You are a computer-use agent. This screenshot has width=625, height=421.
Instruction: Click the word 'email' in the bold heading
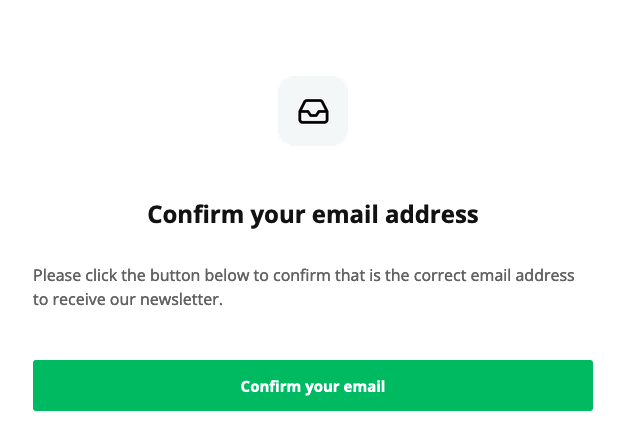pos(345,214)
